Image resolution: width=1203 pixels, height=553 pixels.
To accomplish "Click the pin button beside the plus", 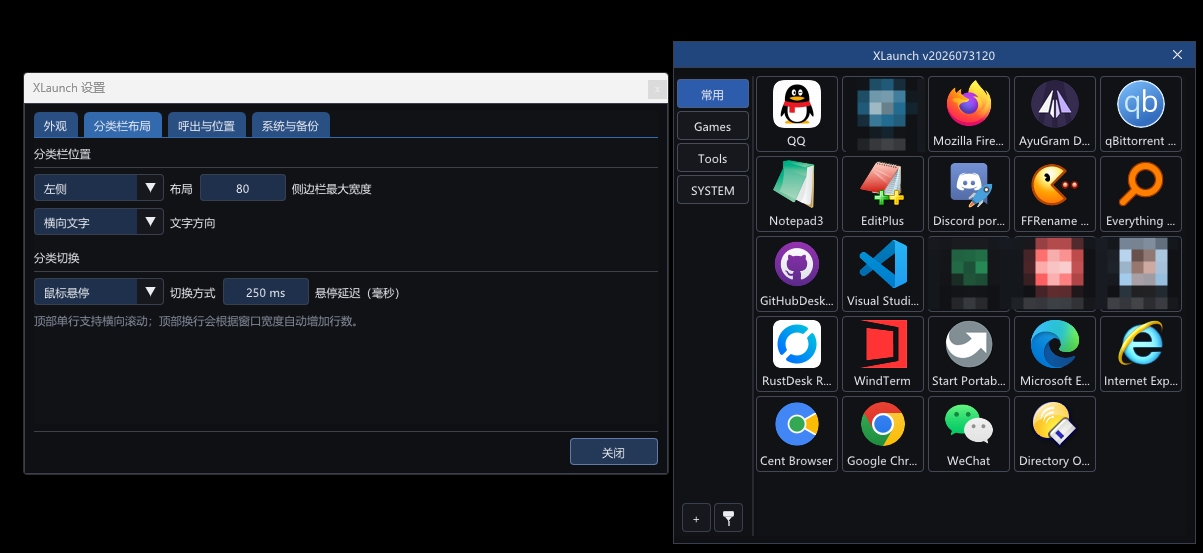I will coord(728,518).
